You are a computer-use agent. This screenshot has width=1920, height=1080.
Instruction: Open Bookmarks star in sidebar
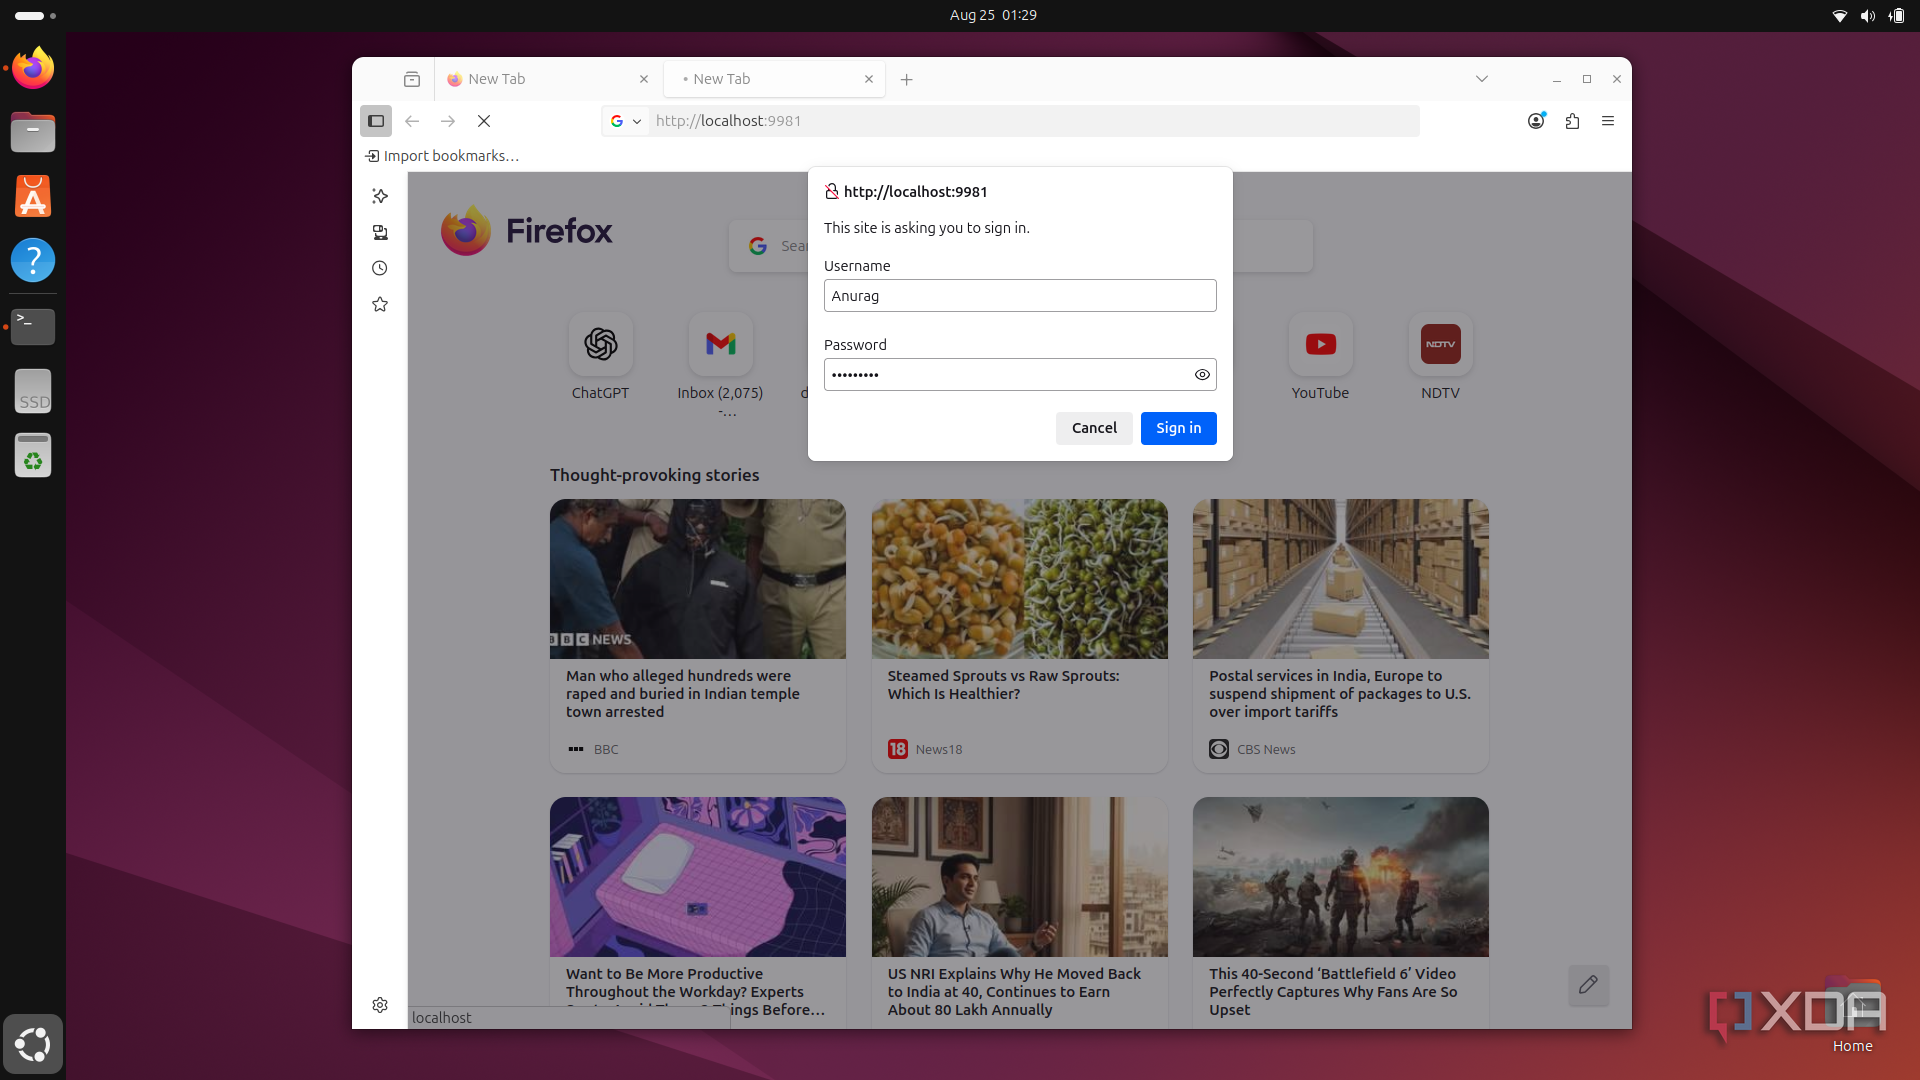380,304
